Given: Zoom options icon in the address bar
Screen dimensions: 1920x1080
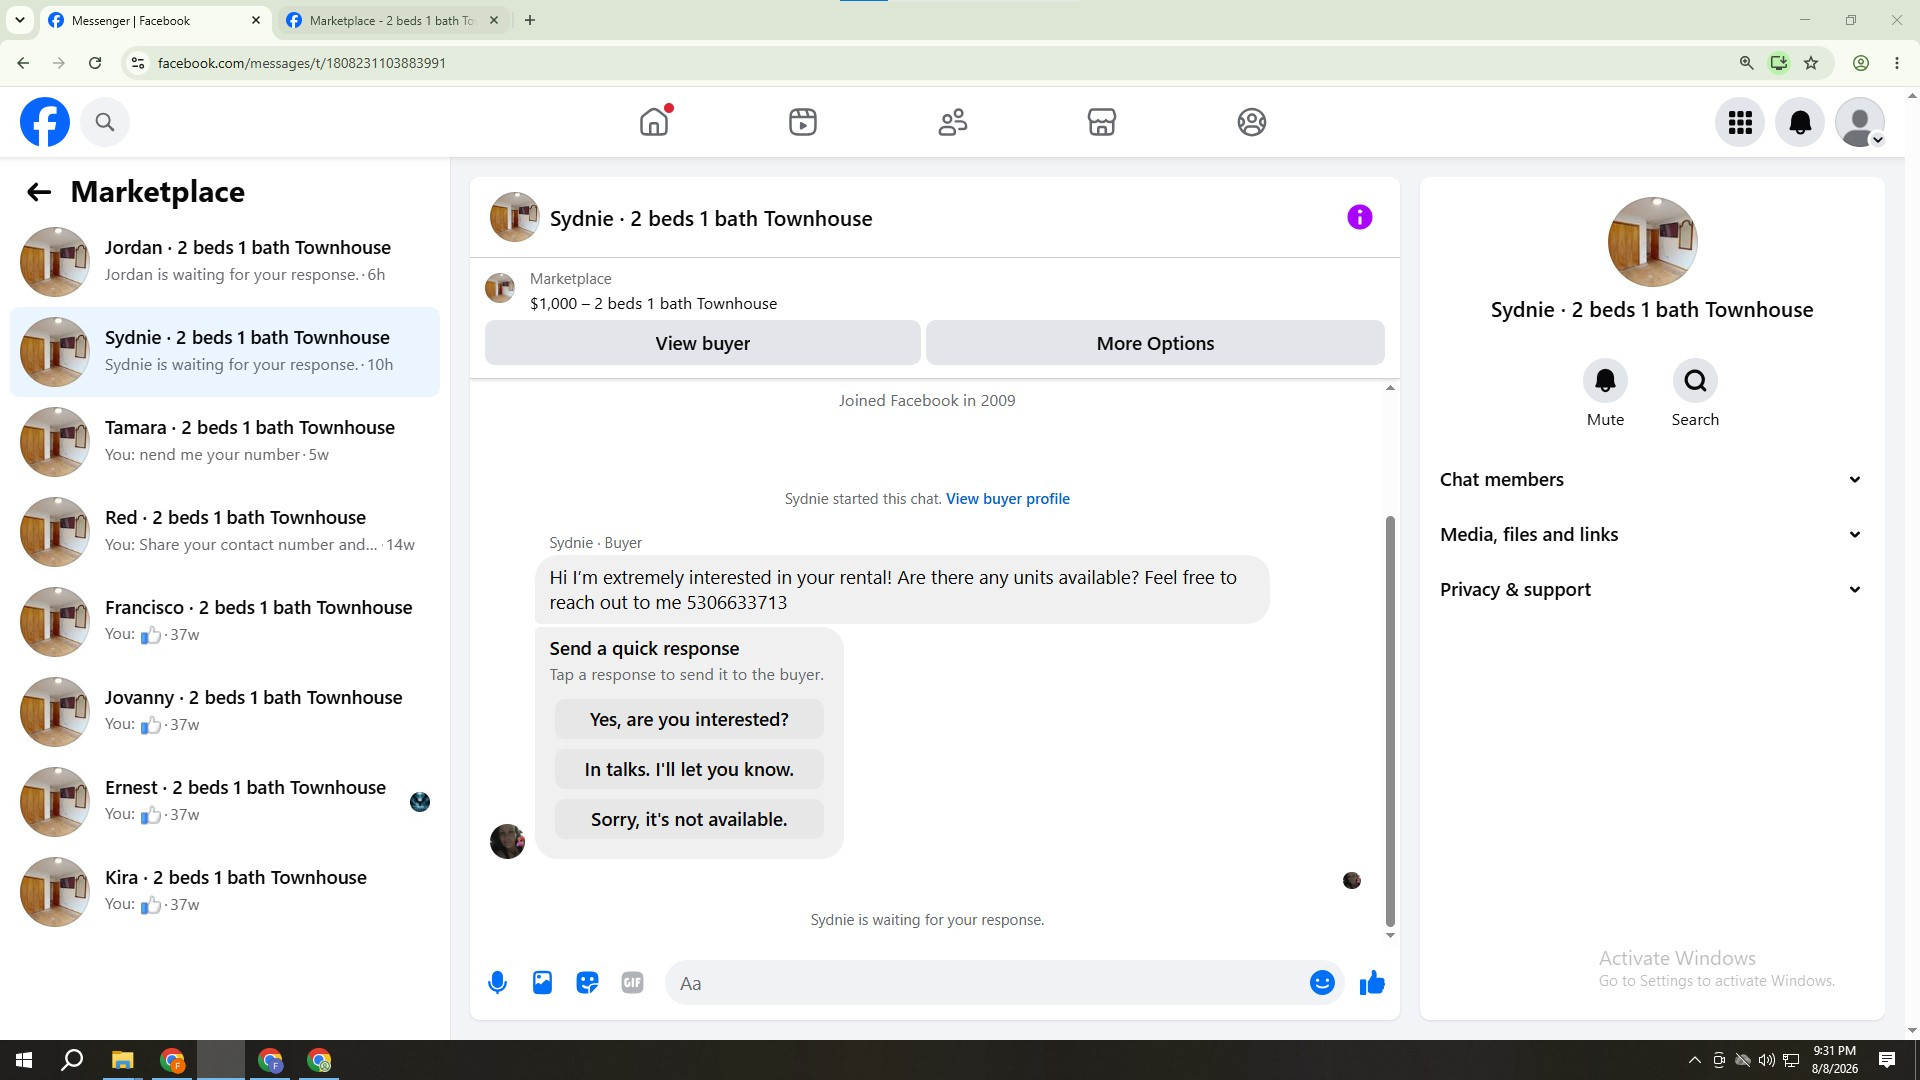Looking at the screenshot, I should [1747, 63].
